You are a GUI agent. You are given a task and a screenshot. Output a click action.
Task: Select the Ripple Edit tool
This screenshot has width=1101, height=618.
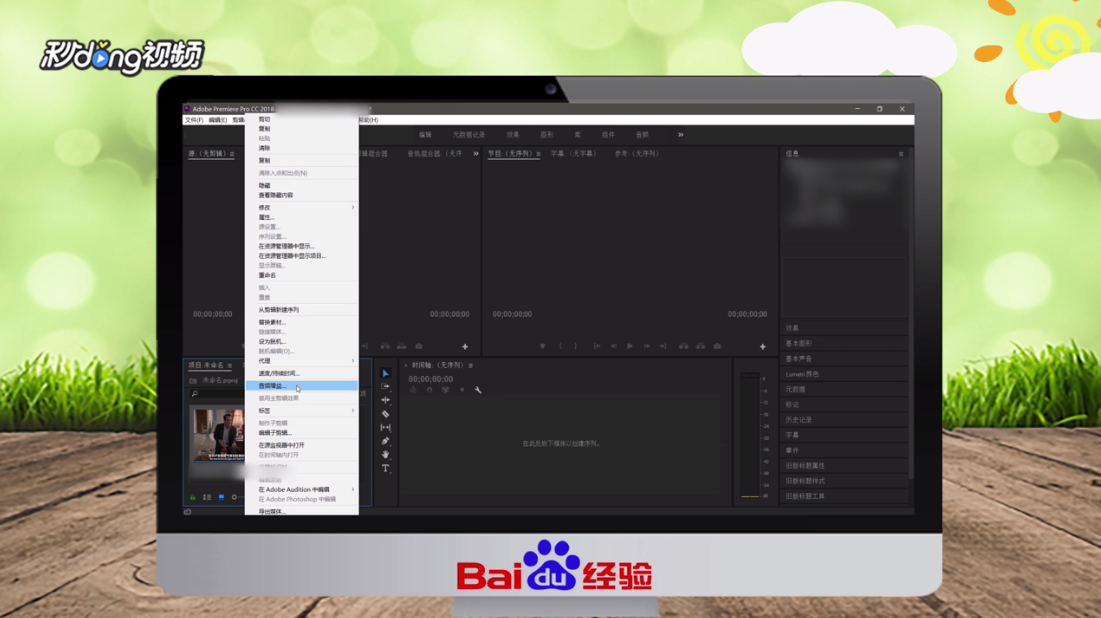(x=385, y=400)
